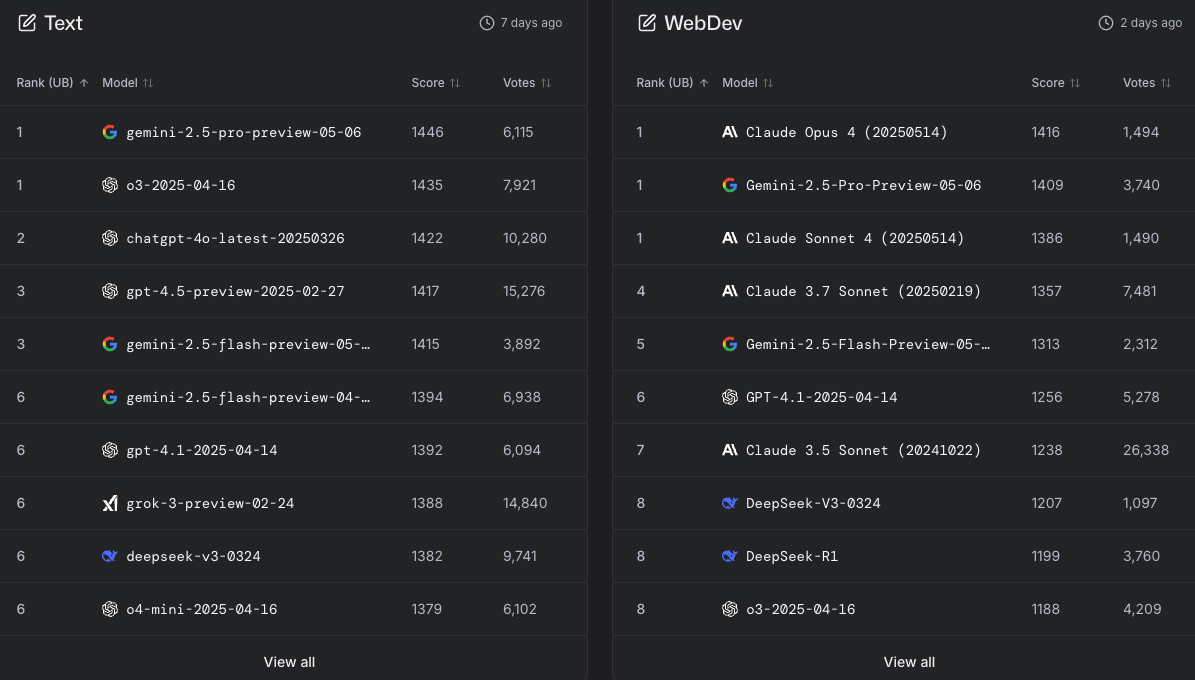Image resolution: width=1195 pixels, height=680 pixels.
Task: Click the clock icon beside 7 days ago
Action: 486,23
